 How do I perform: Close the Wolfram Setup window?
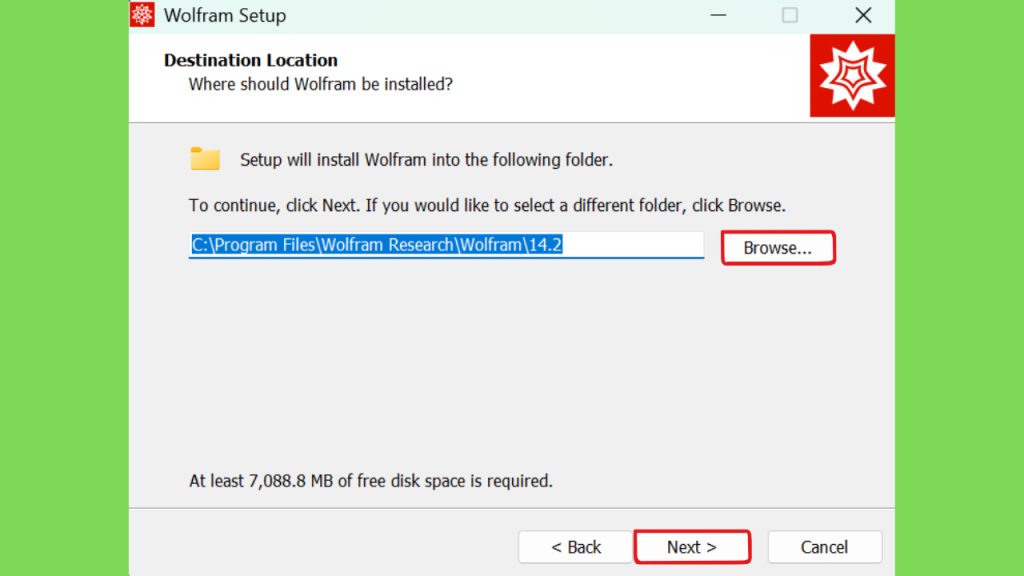(x=863, y=15)
